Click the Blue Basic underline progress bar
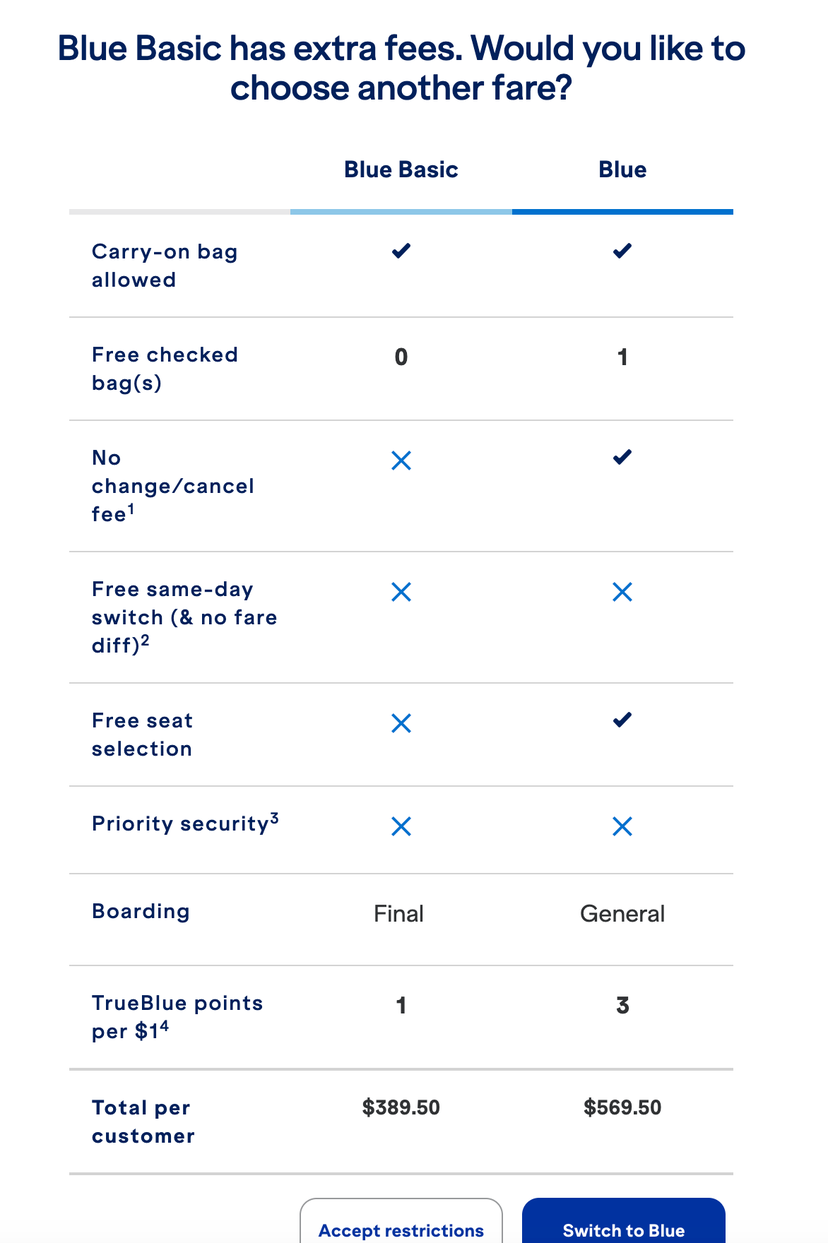 pyautogui.click(x=400, y=211)
